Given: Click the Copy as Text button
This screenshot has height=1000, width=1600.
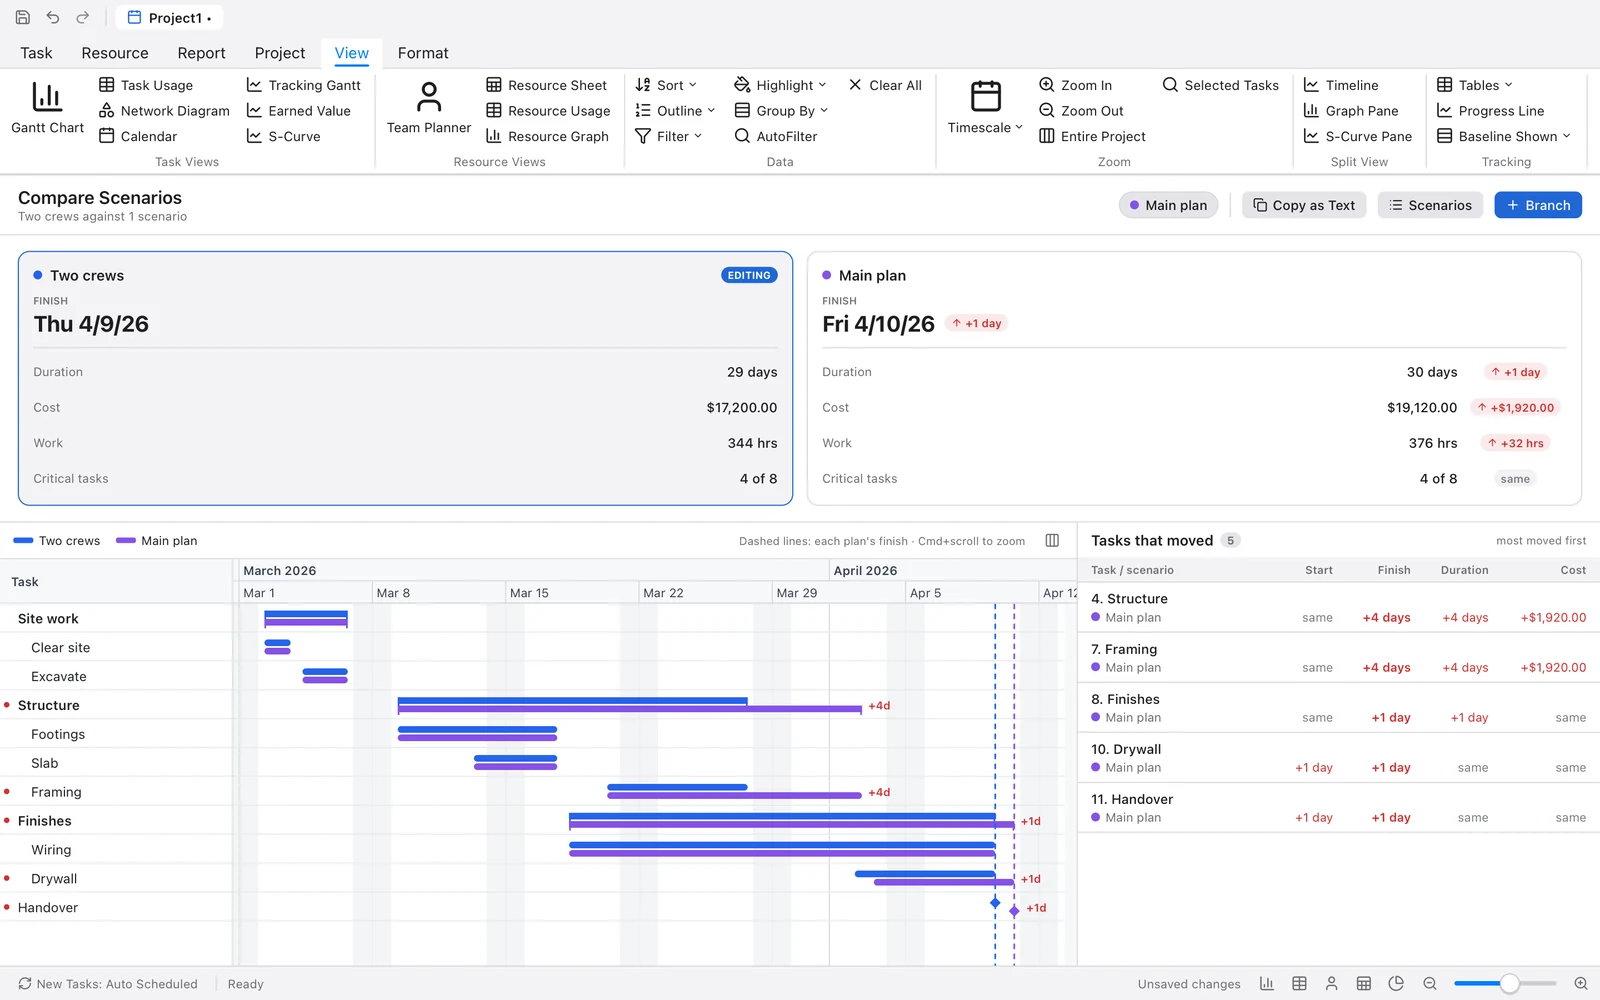Looking at the screenshot, I should pos(1304,205).
